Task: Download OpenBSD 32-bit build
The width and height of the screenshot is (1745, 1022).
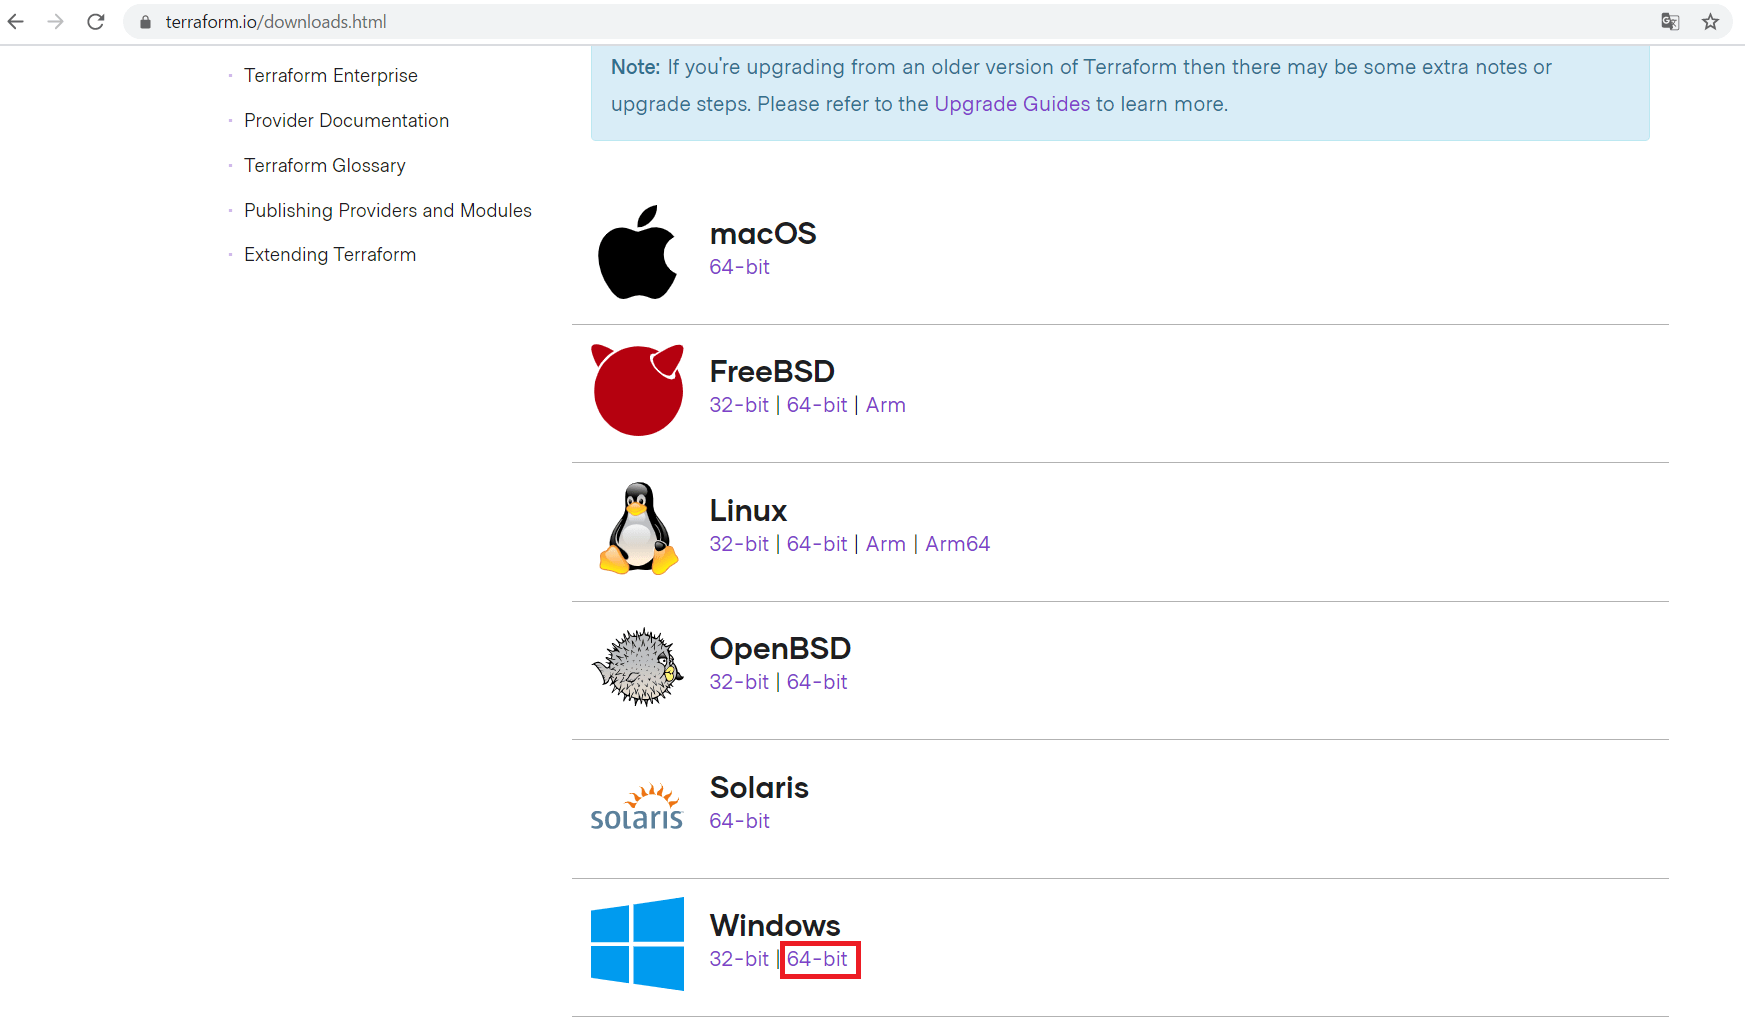Action: point(739,682)
